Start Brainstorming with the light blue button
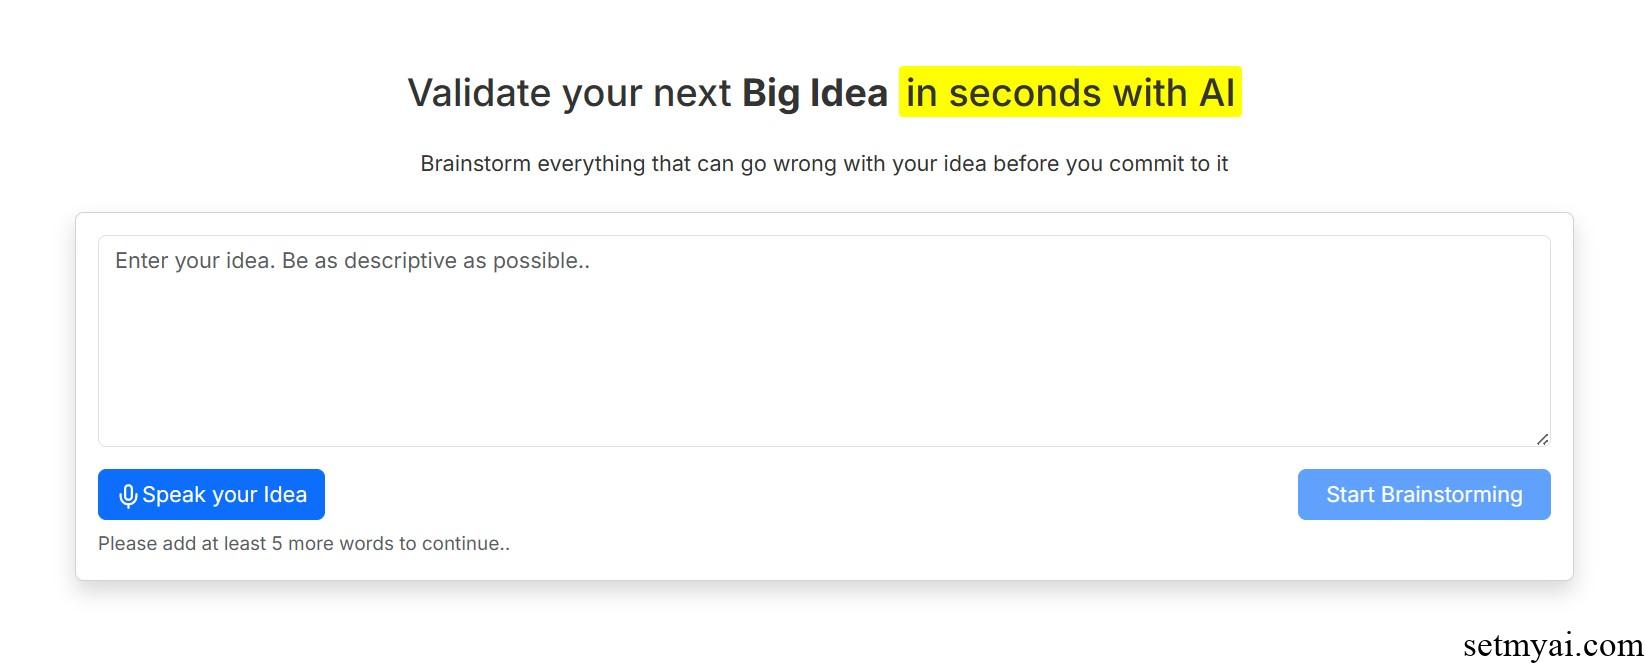 (1424, 494)
